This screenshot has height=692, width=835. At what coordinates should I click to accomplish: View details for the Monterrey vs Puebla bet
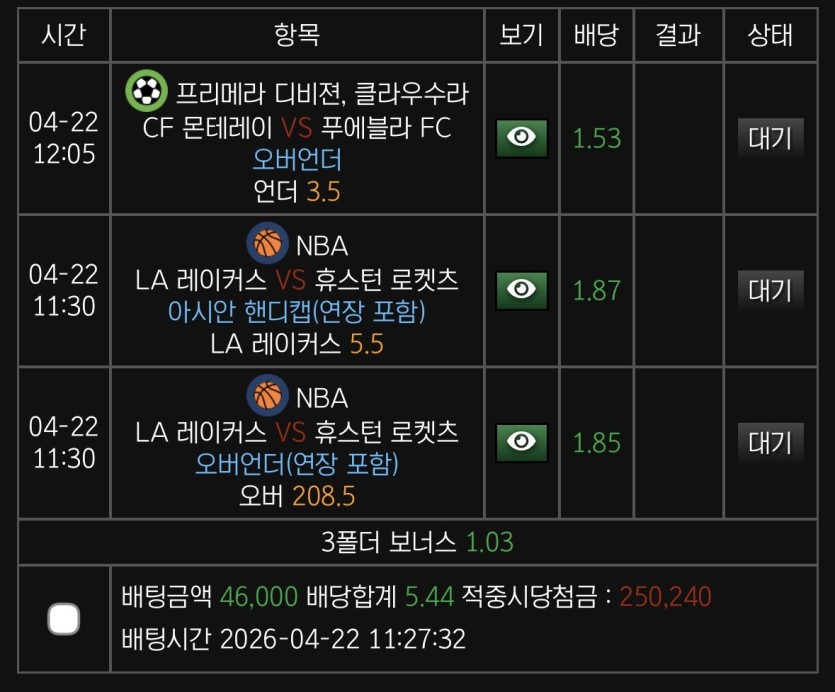(521, 138)
